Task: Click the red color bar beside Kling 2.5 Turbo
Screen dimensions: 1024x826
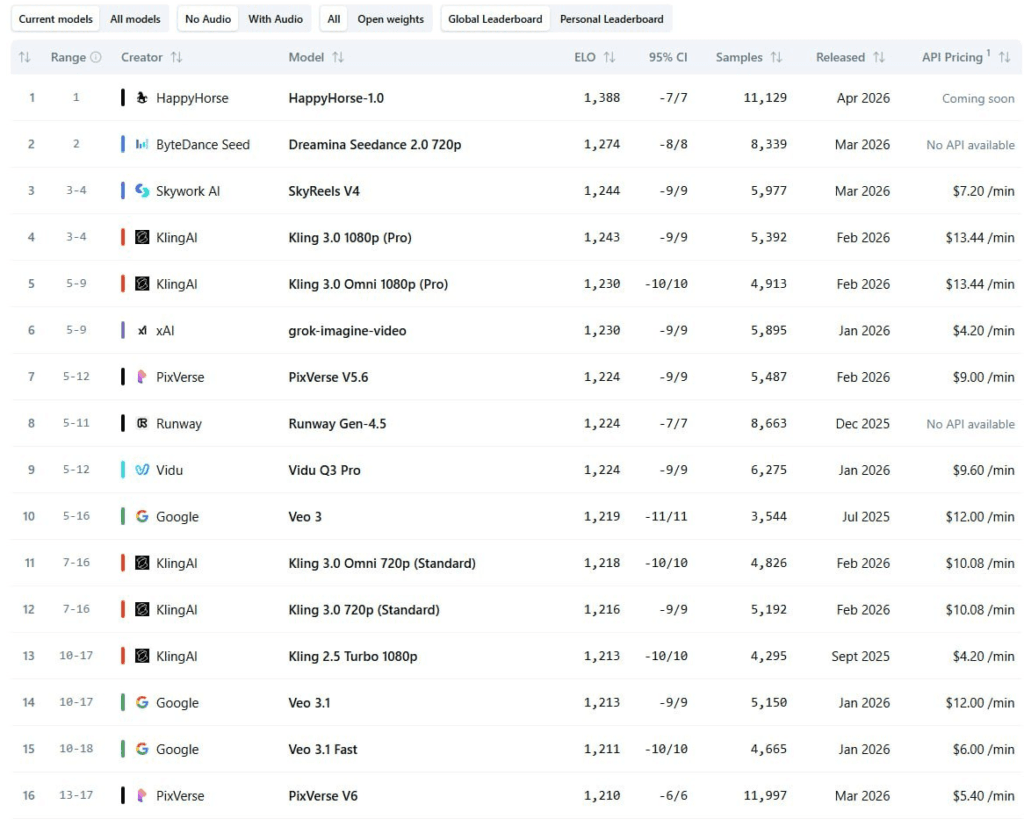Action: pyautogui.click(x=123, y=656)
